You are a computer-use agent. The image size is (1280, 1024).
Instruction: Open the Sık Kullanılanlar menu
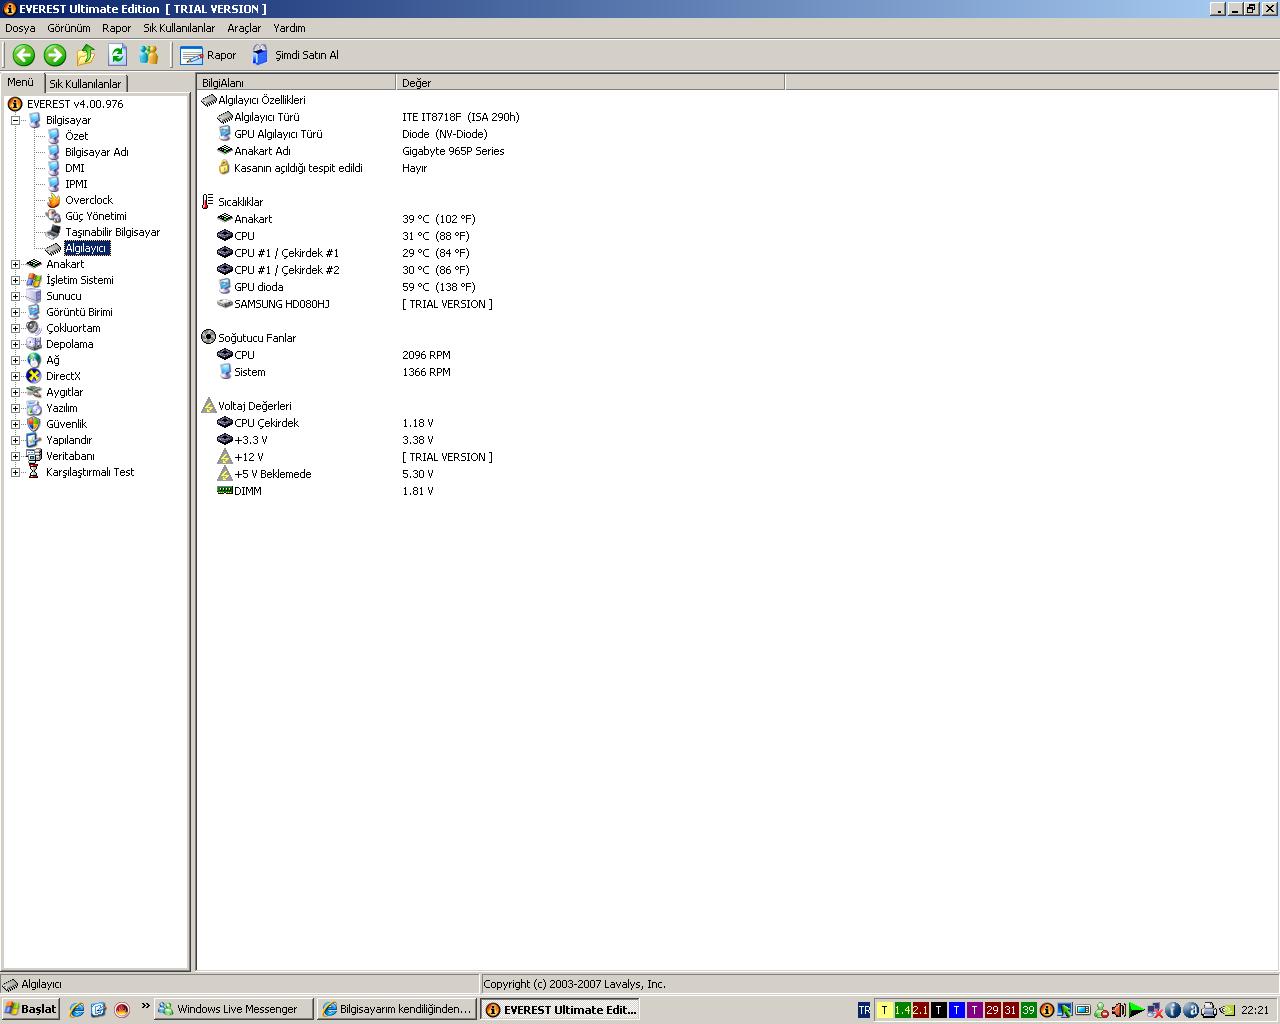tap(179, 28)
